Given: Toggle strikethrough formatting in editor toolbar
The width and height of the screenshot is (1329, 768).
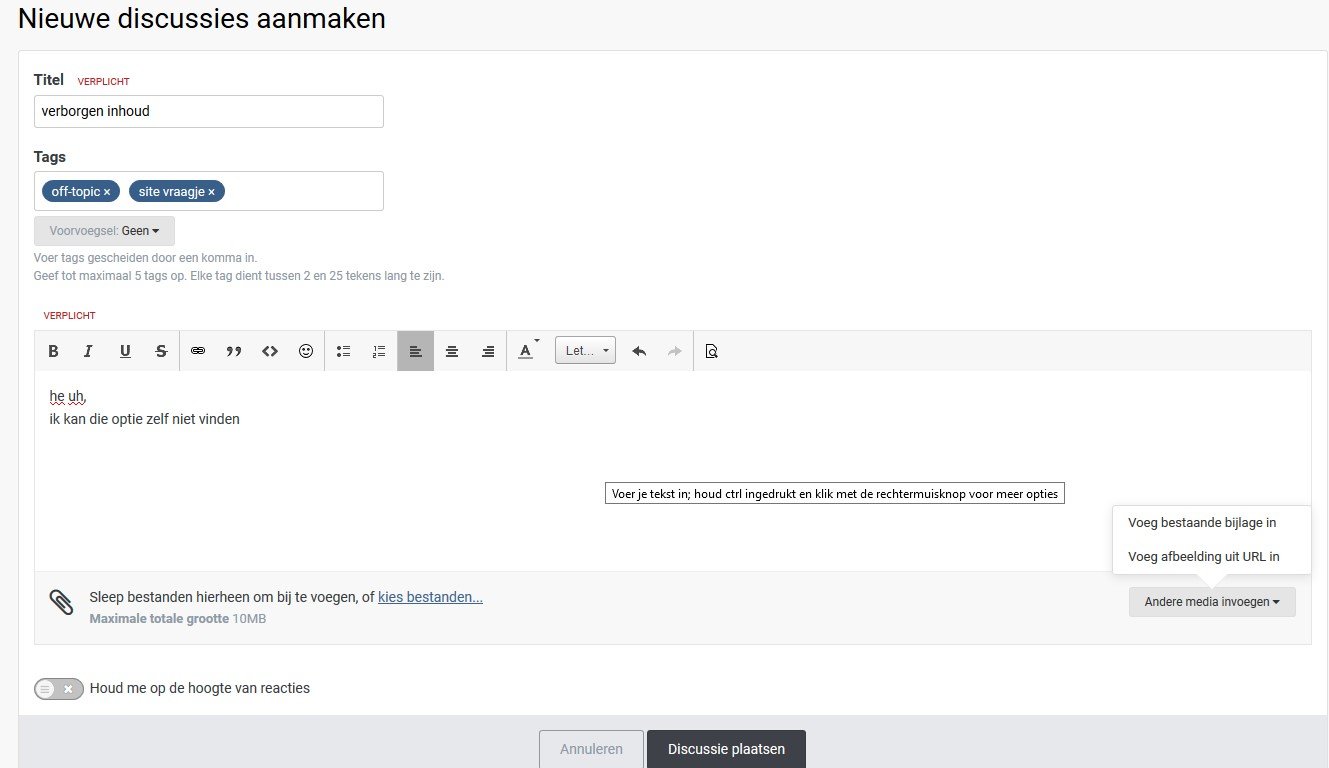Looking at the screenshot, I should click(161, 351).
